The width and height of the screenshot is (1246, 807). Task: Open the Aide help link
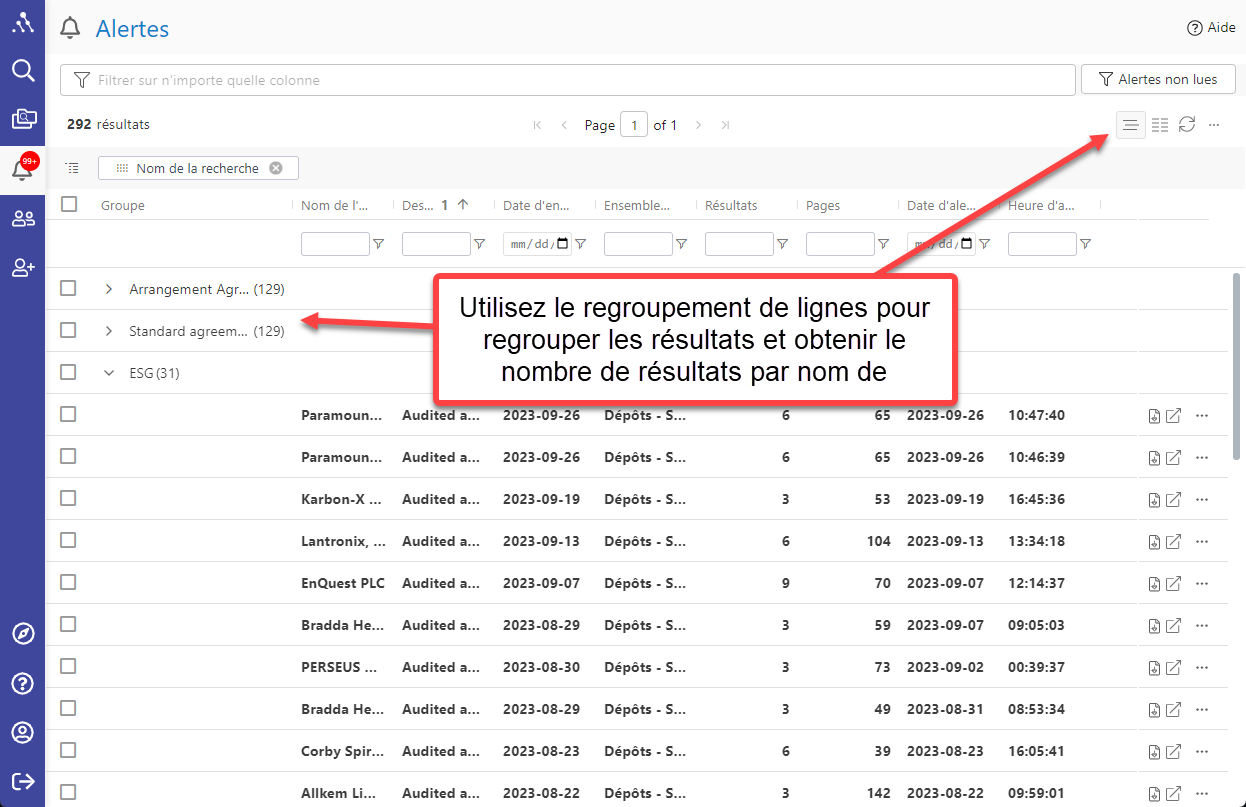(1211, 28)
